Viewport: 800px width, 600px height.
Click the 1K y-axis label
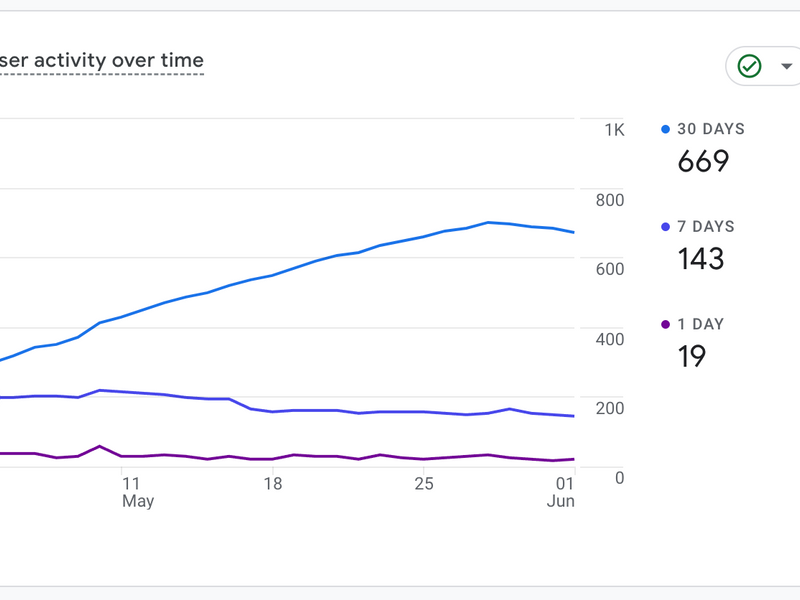[614, 130]
